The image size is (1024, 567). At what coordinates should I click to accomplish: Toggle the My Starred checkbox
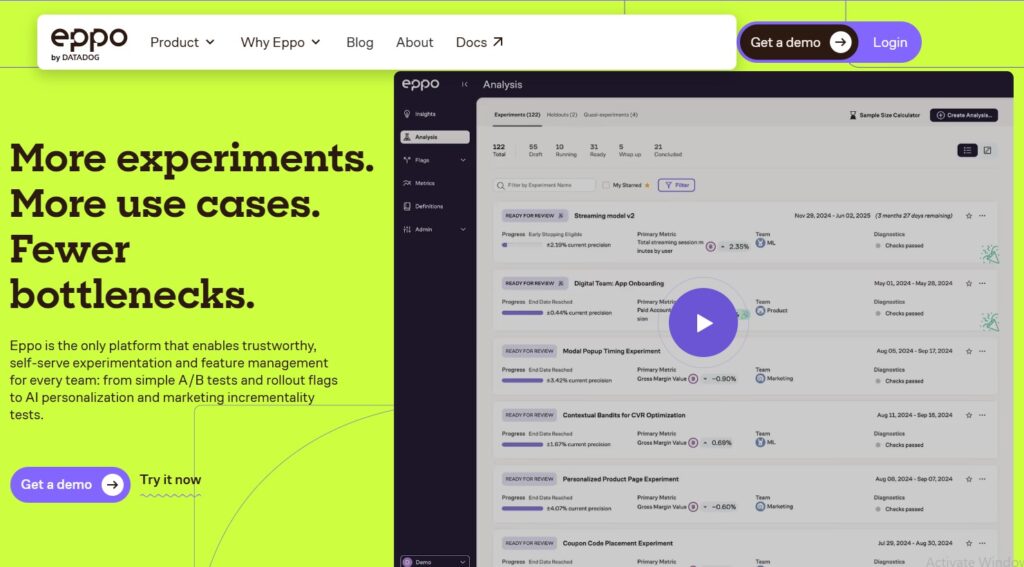tap(606, 186)
